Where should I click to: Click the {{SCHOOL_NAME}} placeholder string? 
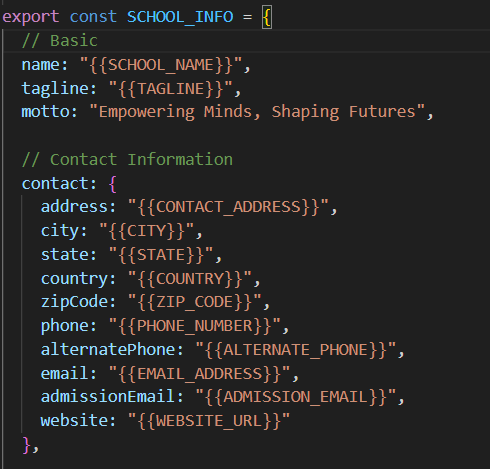[161, 65]
